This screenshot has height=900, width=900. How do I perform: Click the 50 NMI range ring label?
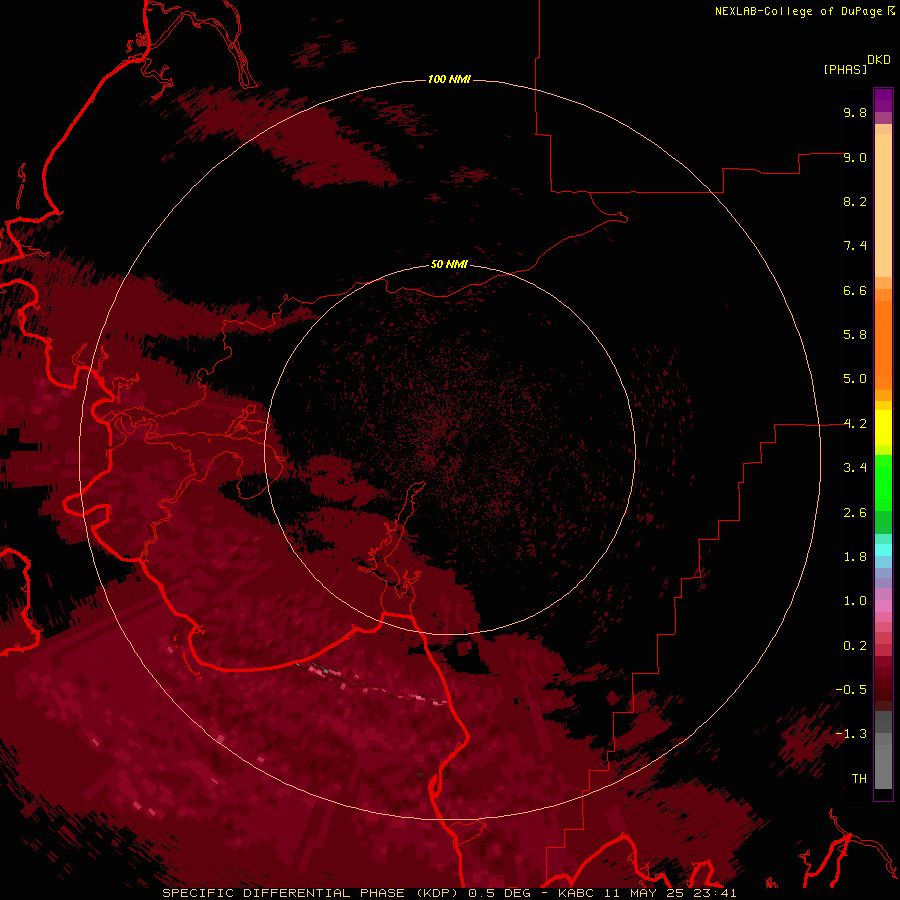(x=449, y=264)
